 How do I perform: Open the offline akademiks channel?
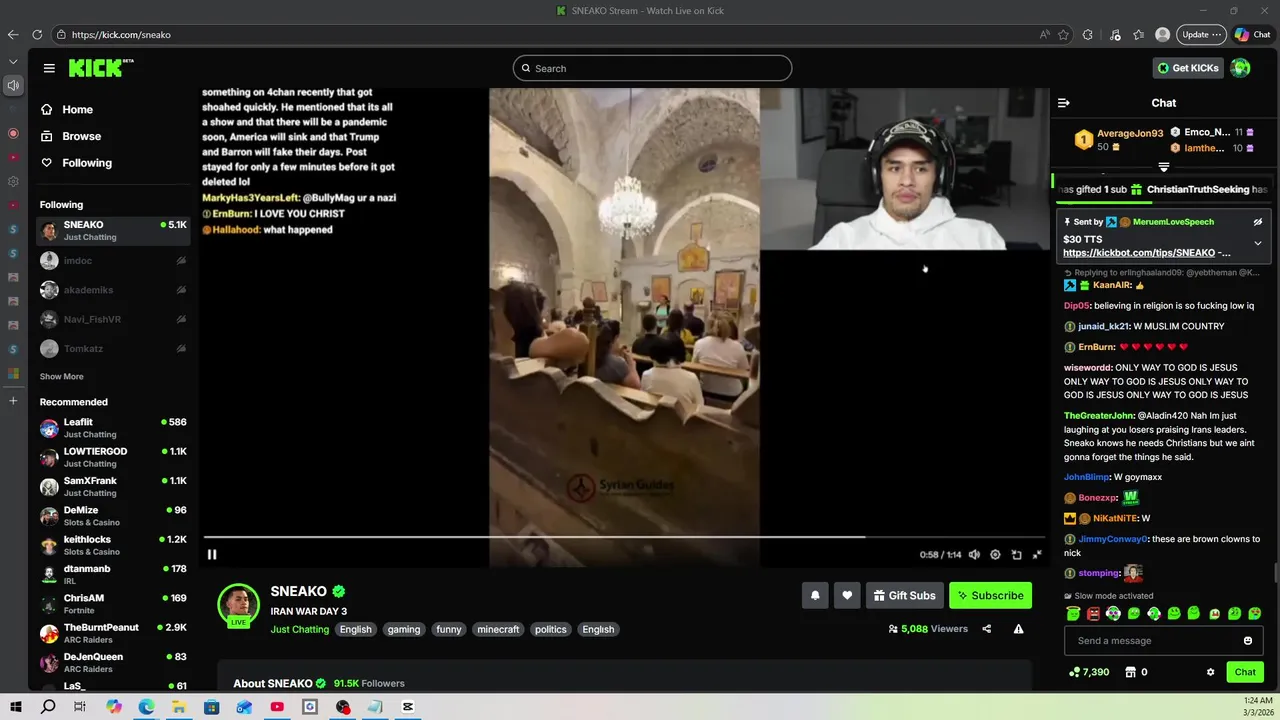tap(113, 290)
